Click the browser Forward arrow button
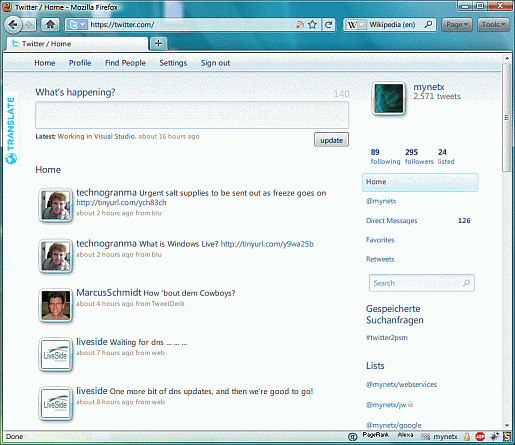 tap(29, 25)
